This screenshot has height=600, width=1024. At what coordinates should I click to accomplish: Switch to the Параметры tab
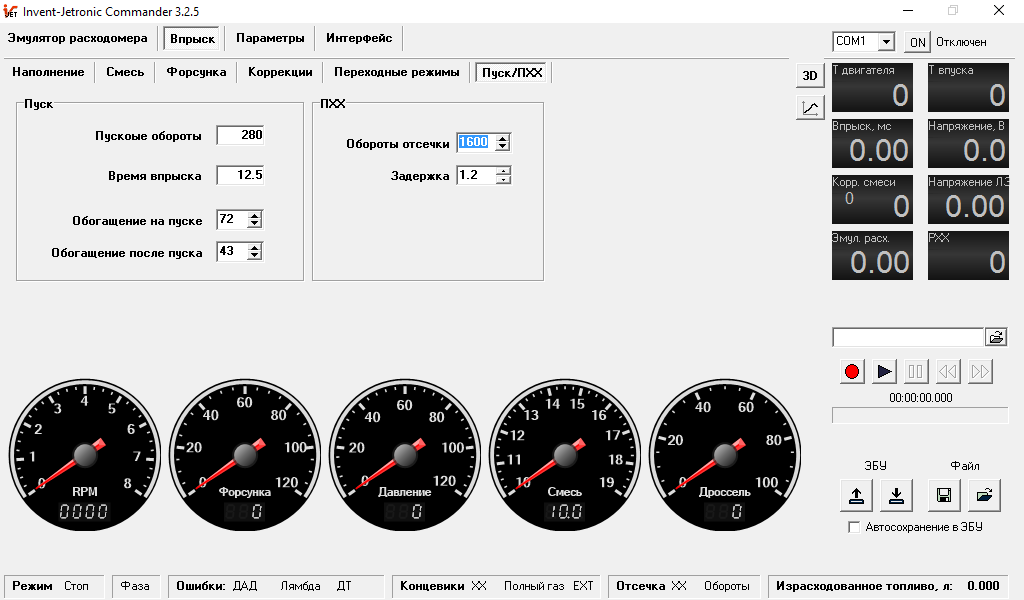point(270,38)
